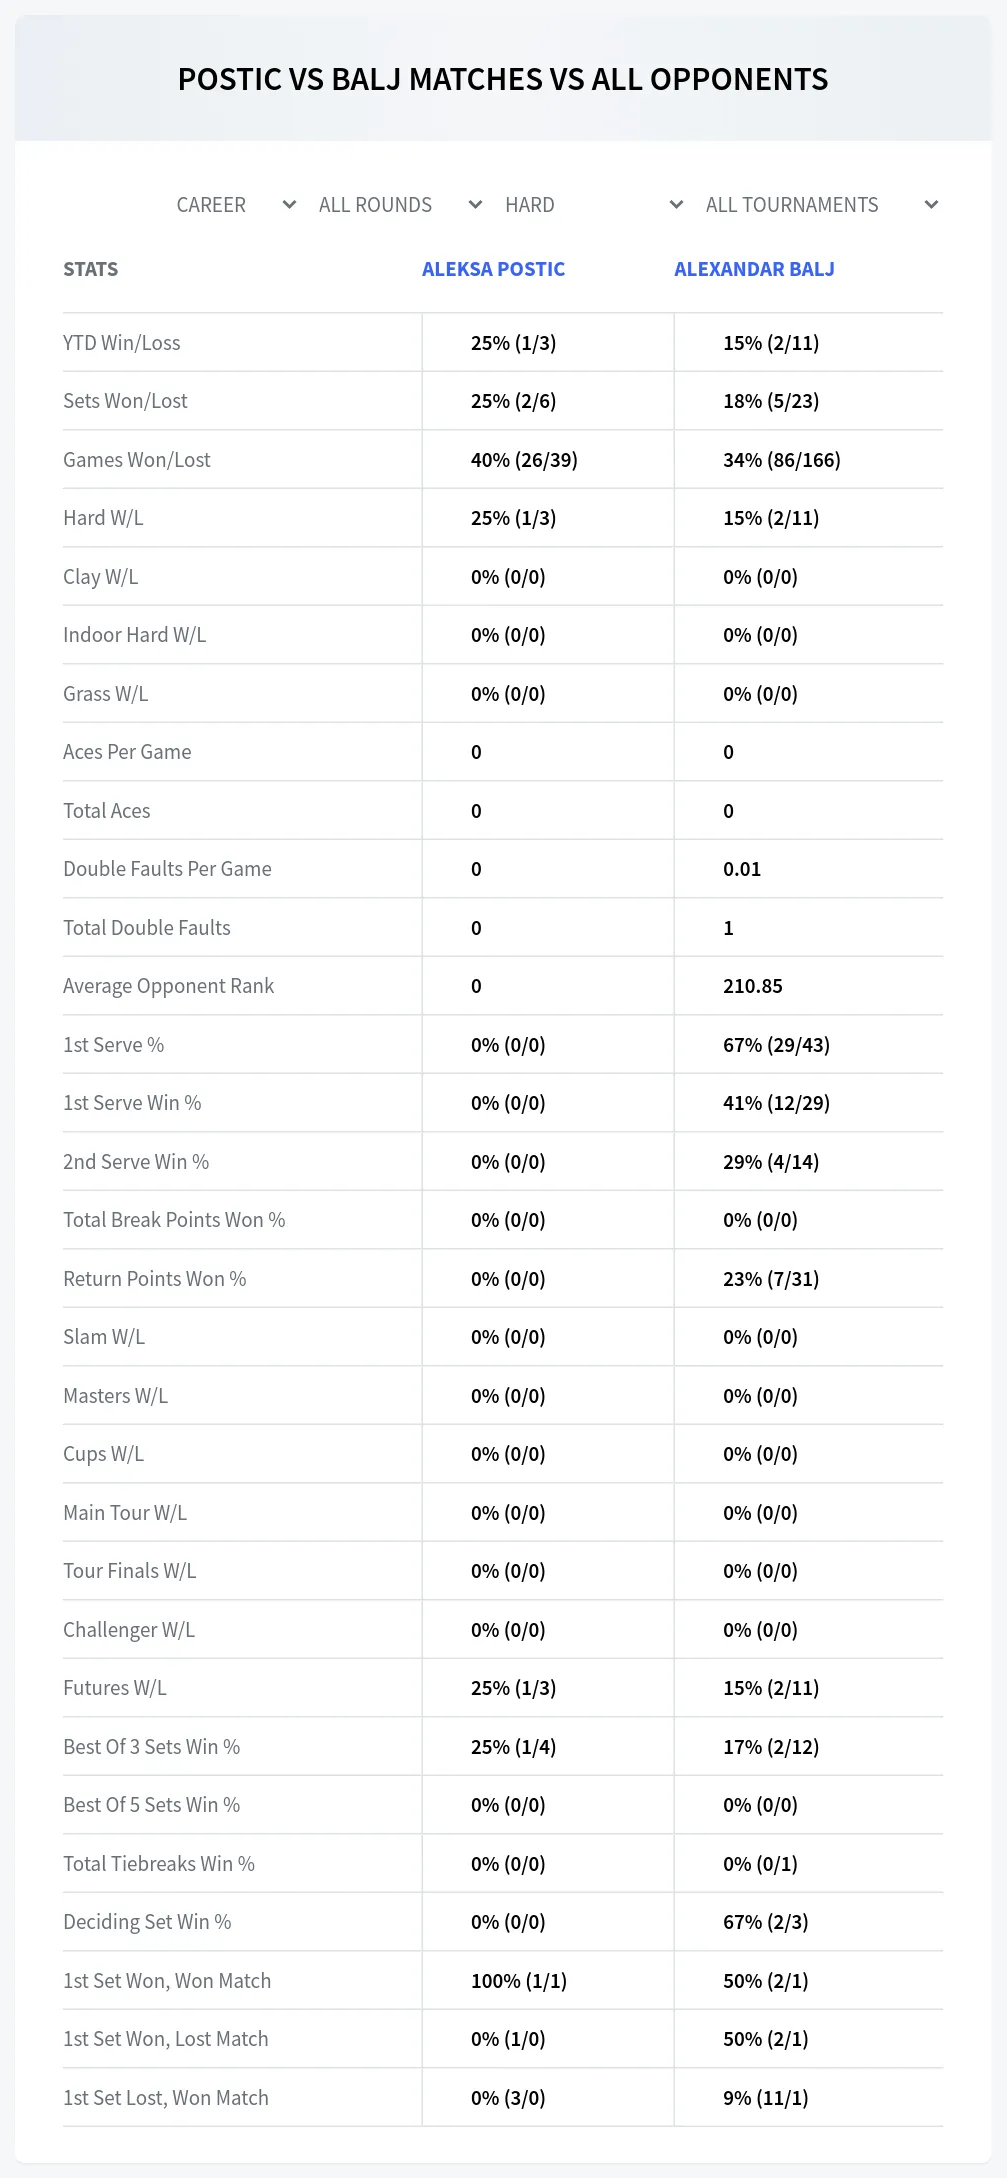Click Balj's 1st Serve % value
The height and width of the screenshot is (2178, 1007).
pyautogui.click(x=776, y=1045)
